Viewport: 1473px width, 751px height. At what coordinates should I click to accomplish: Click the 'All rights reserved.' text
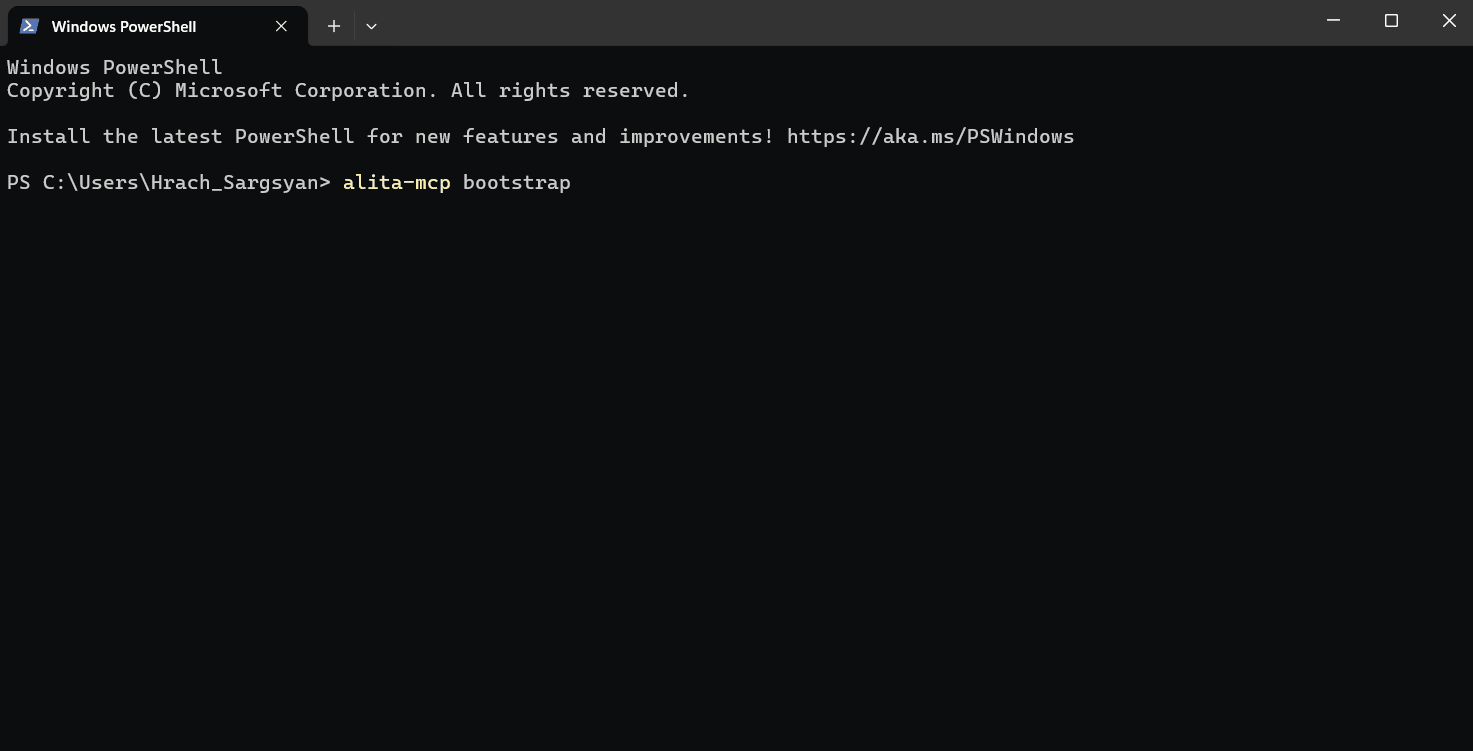click(x=570, y=90)
